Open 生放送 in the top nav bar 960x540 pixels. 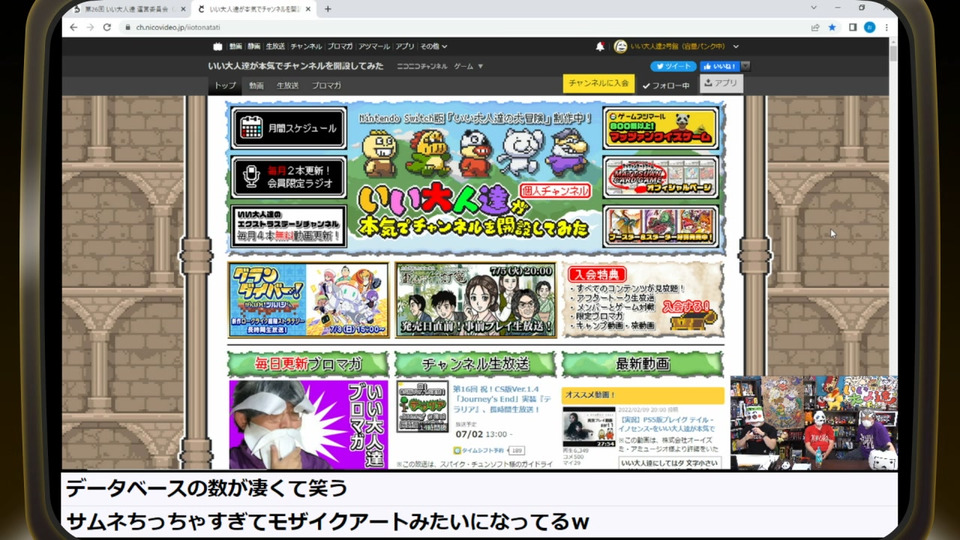click(x=275, y=47)
